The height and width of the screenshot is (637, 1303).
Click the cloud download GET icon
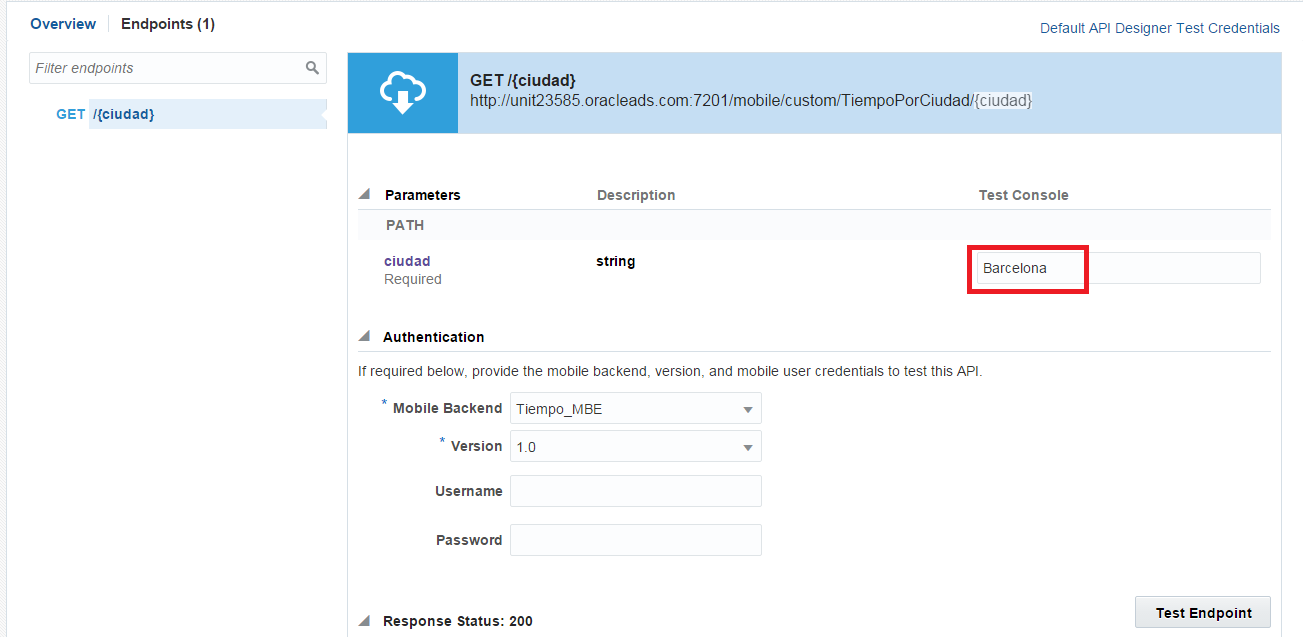click(403, 94)
